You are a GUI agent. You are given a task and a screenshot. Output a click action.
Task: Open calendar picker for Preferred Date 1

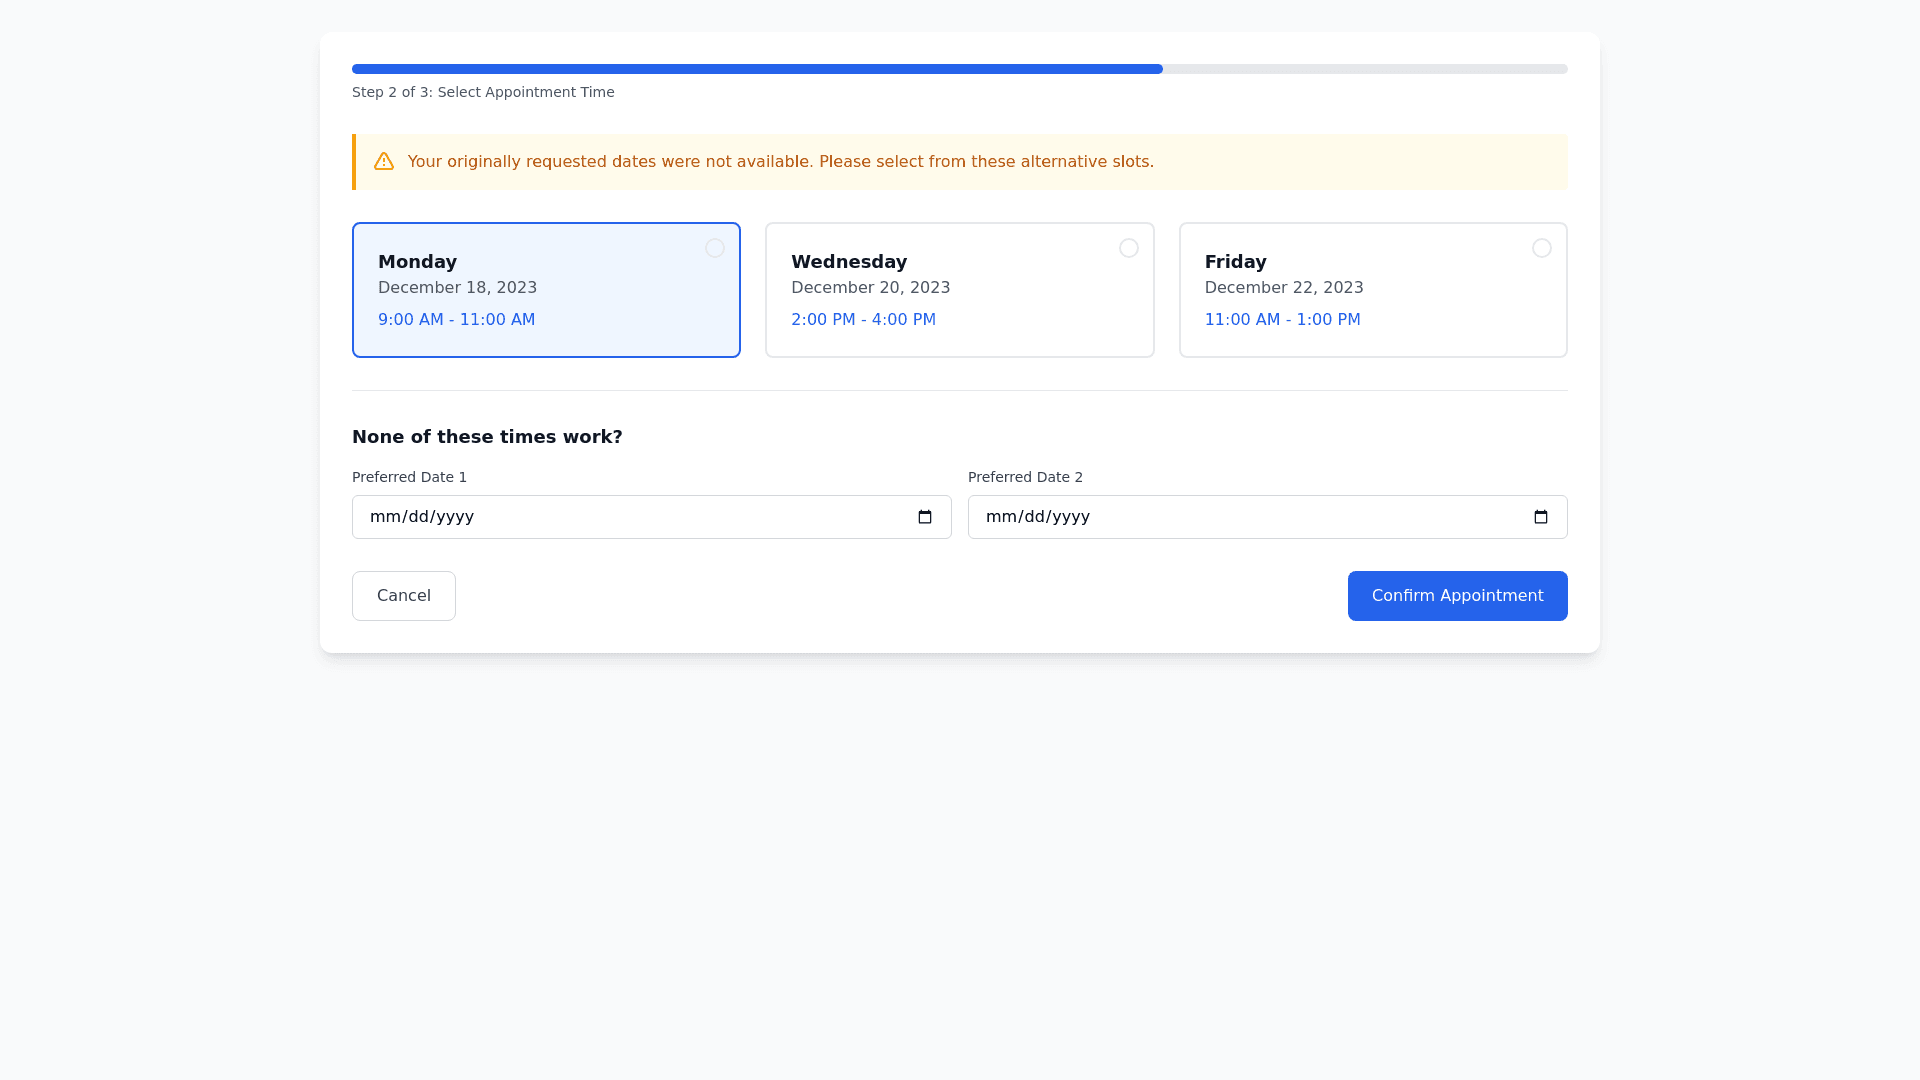coord(925,517)
